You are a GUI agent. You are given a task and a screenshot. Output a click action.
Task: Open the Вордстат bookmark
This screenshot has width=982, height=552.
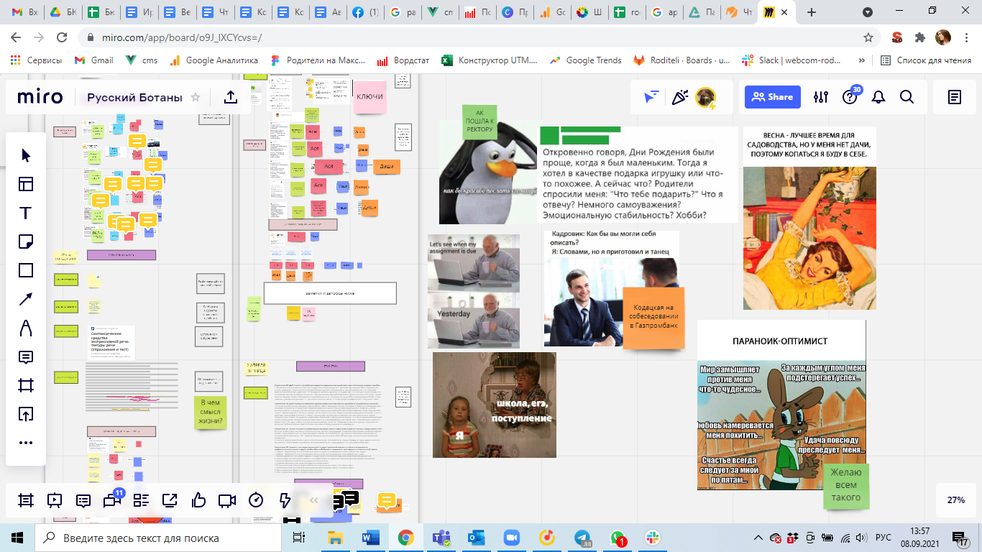click(x=403, y=60)
